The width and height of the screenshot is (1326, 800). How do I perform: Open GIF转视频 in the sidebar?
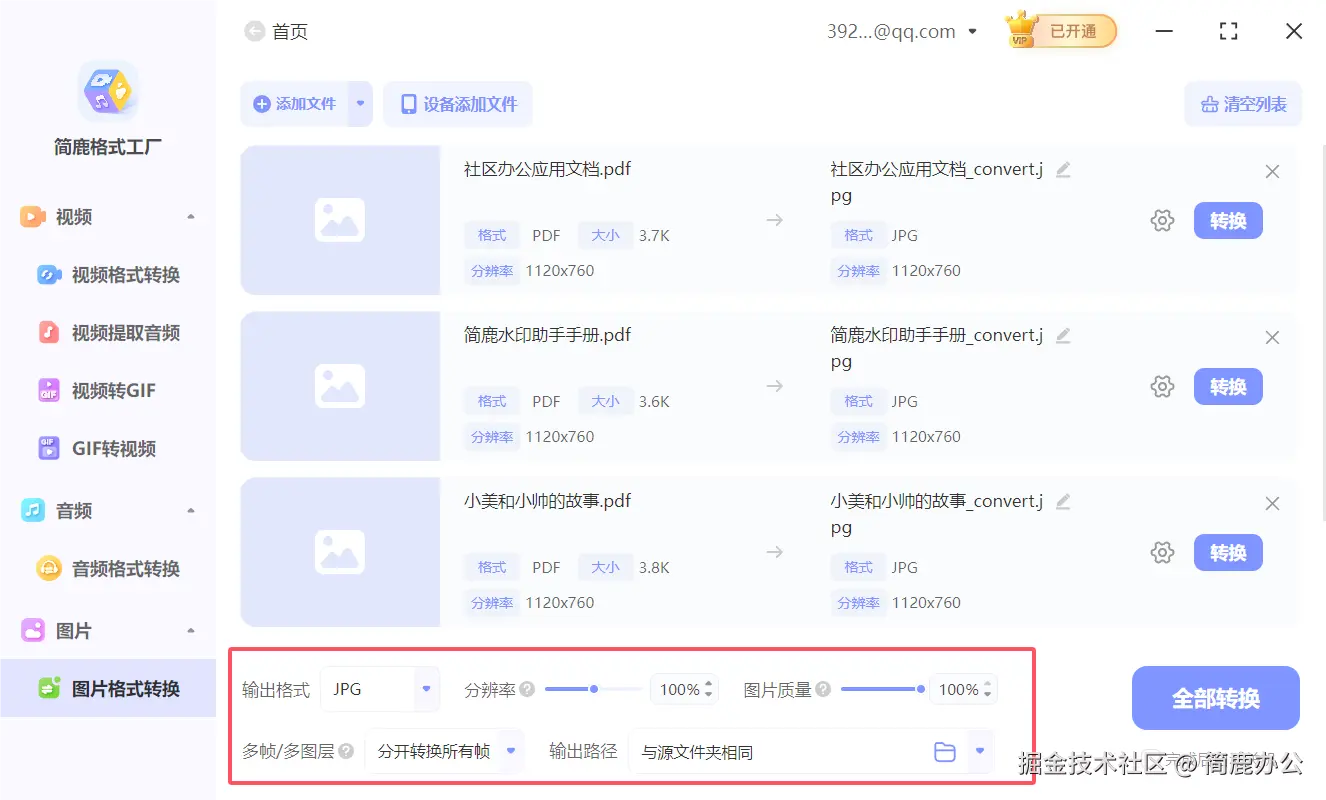point(108,449)
